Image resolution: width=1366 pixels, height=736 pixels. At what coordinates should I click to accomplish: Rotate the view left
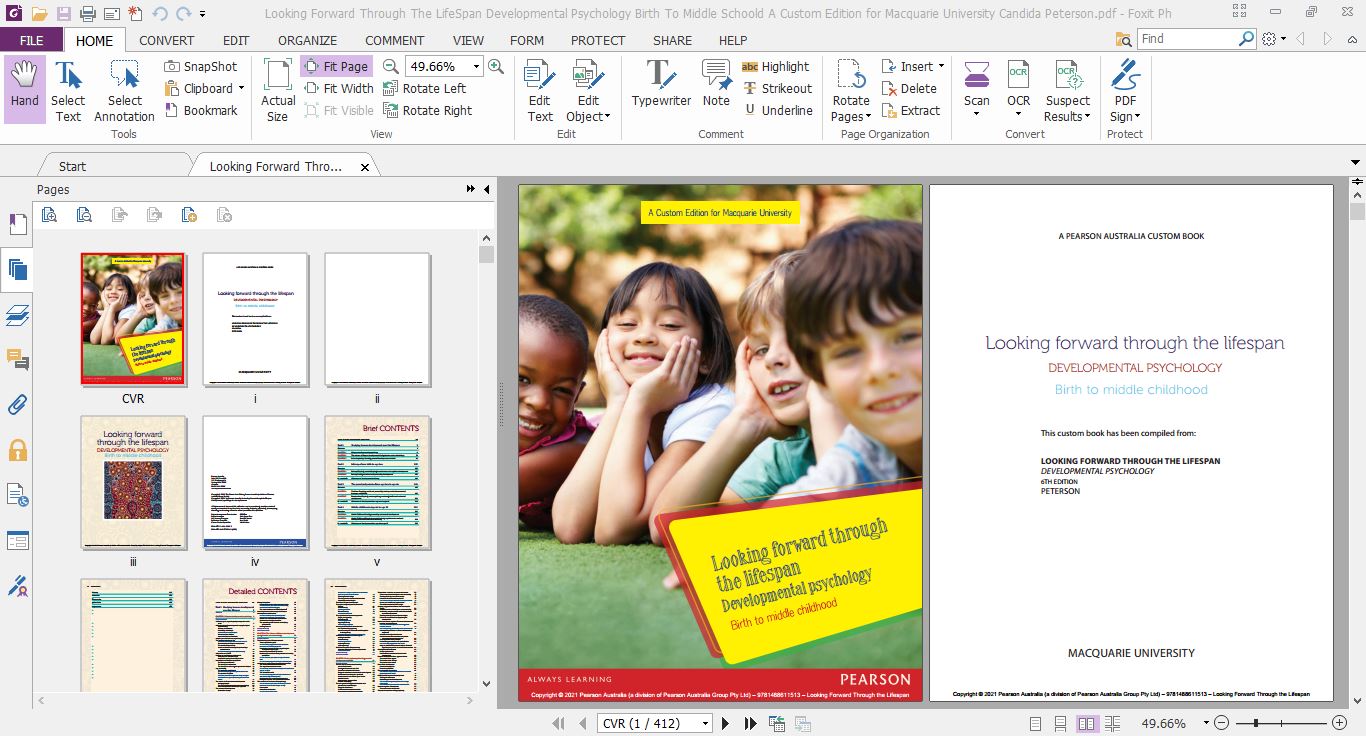(424, 88)
